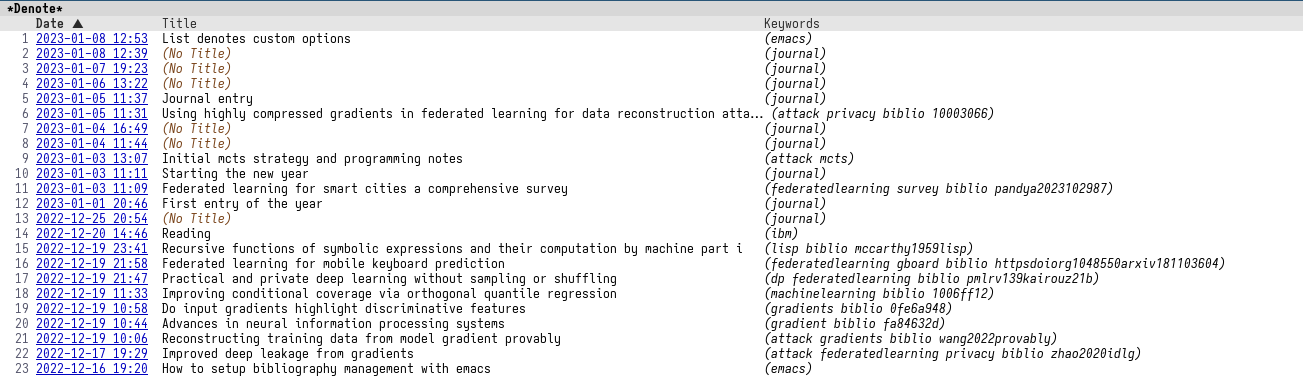Image resolution: width=1303 pixels, height=376 pixels.
Task: Click keywords '(attack federatedlearning privacy biblio zhao2020idlg)'
Action: click(x=953, y=353)
